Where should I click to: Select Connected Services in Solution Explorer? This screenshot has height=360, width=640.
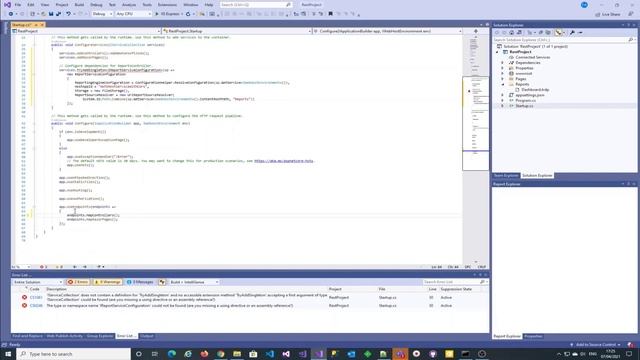(532, 58)
